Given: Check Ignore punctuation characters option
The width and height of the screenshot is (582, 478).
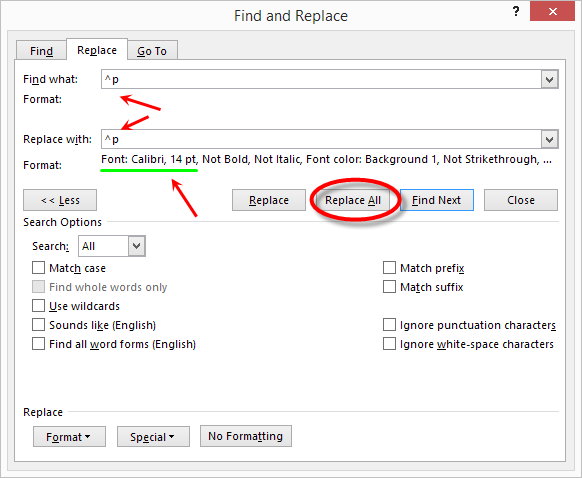Looking at the screenshot, I should pyautogui.click(x=389, y=325).
